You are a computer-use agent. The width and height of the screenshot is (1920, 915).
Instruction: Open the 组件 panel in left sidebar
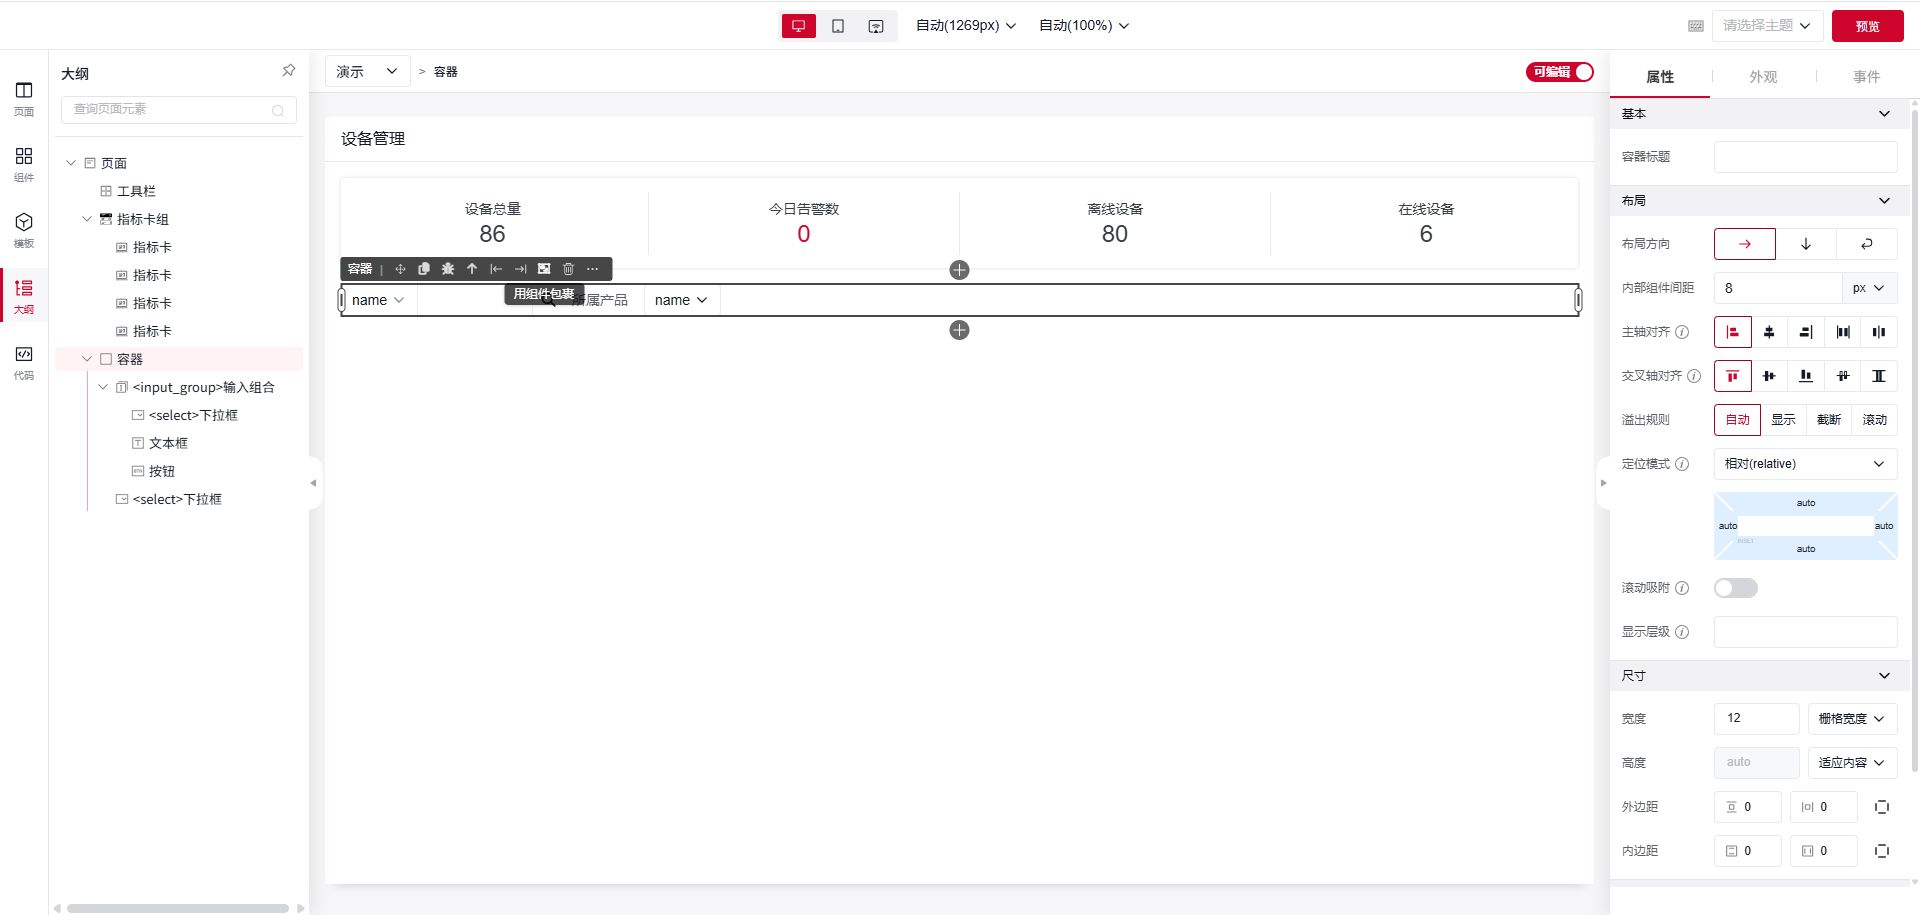[24, 164]
